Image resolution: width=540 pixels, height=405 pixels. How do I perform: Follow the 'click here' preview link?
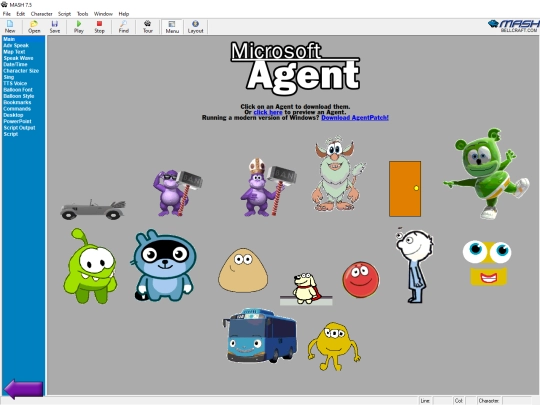coord(268,112)
